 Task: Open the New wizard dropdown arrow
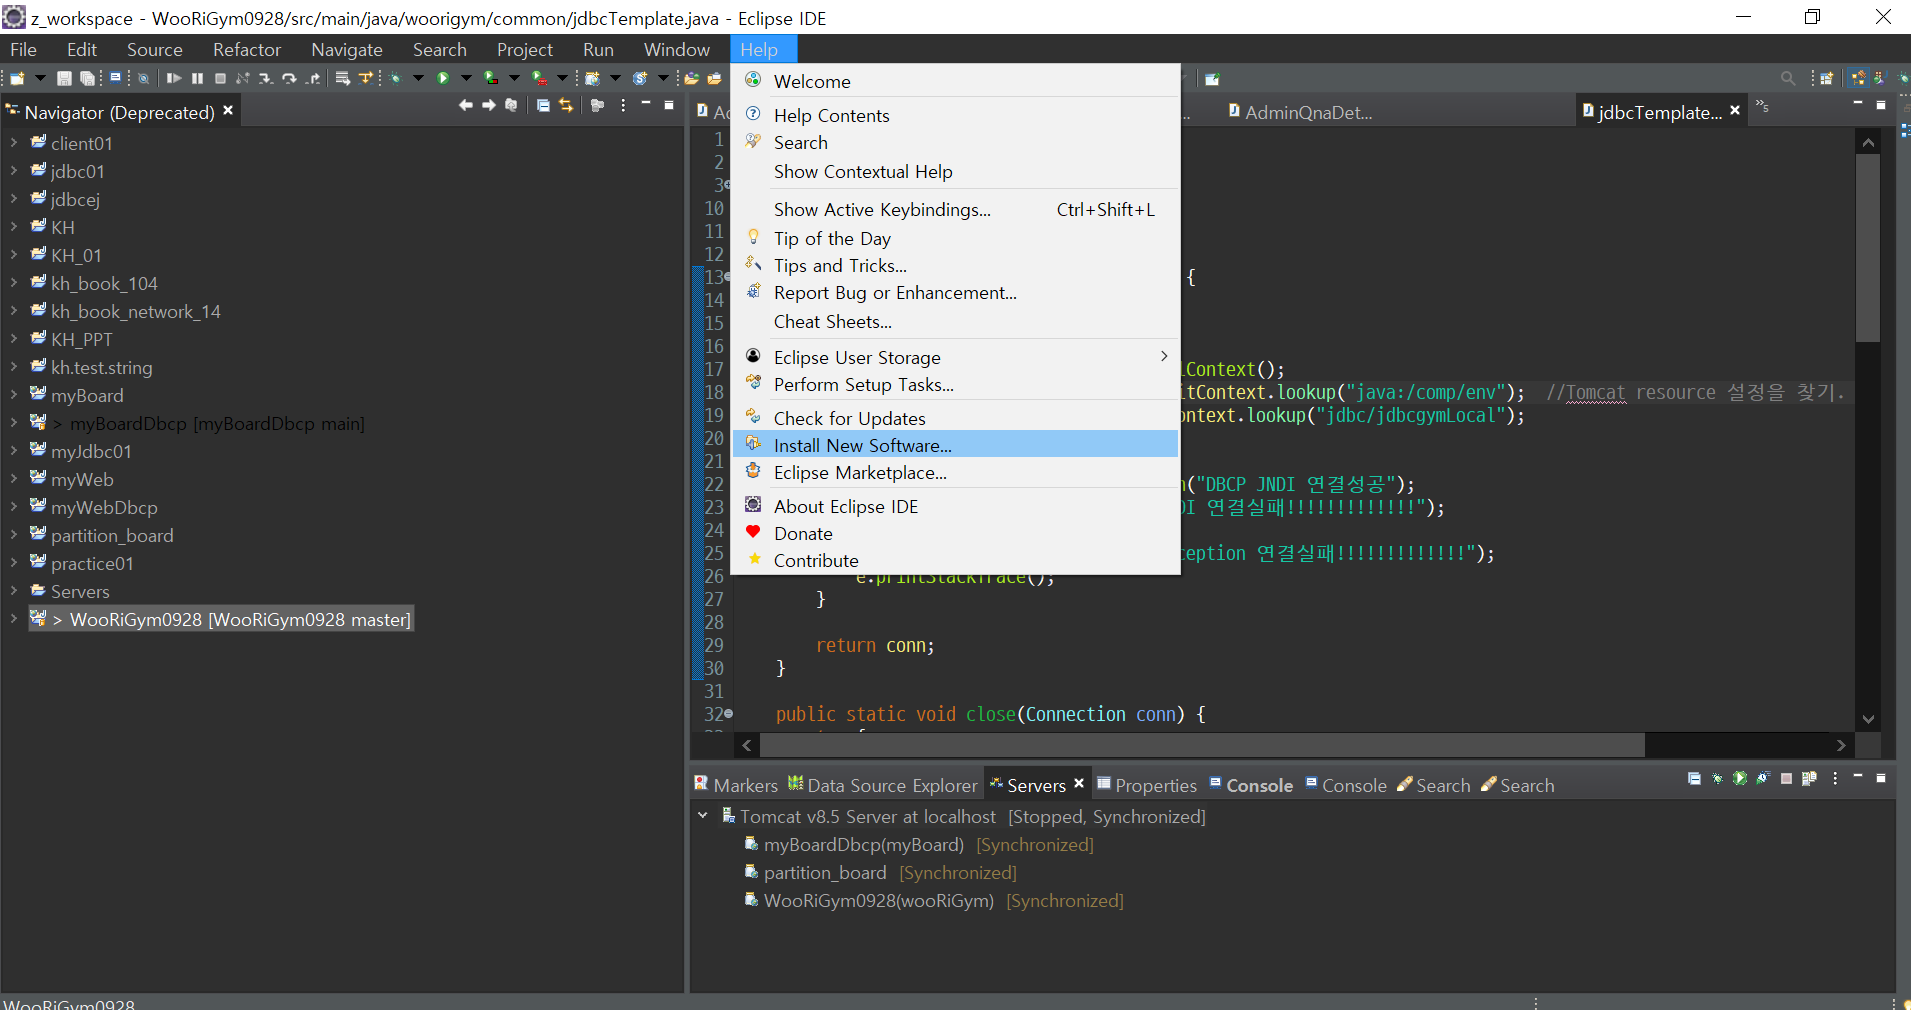[x=40, y=78]
